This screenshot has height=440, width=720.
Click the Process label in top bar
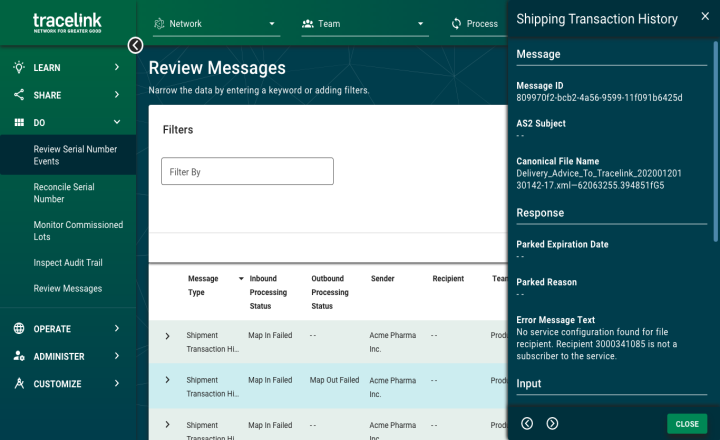tap(482, 24)
